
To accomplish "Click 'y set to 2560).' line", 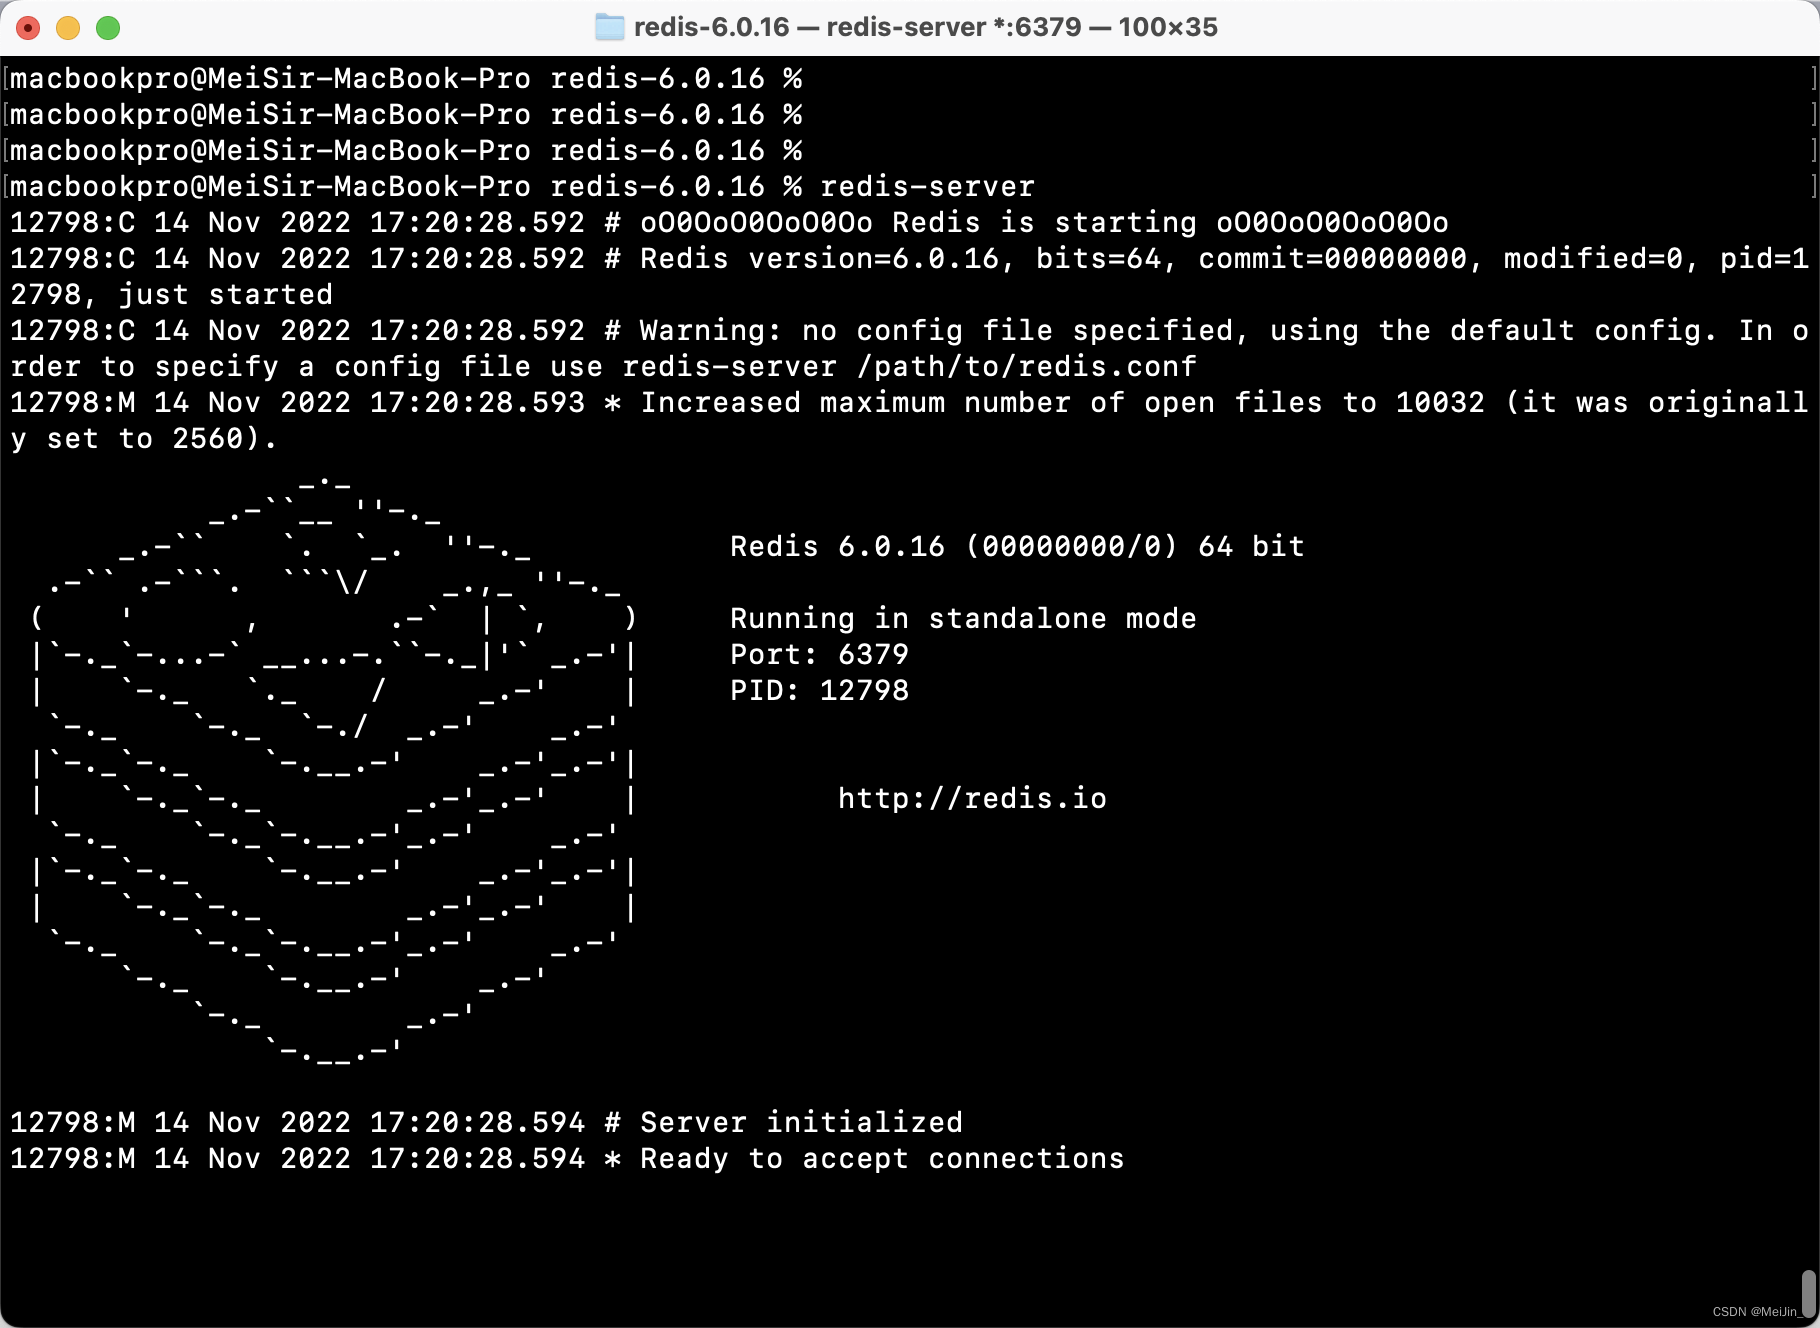I will pos(144,439).
